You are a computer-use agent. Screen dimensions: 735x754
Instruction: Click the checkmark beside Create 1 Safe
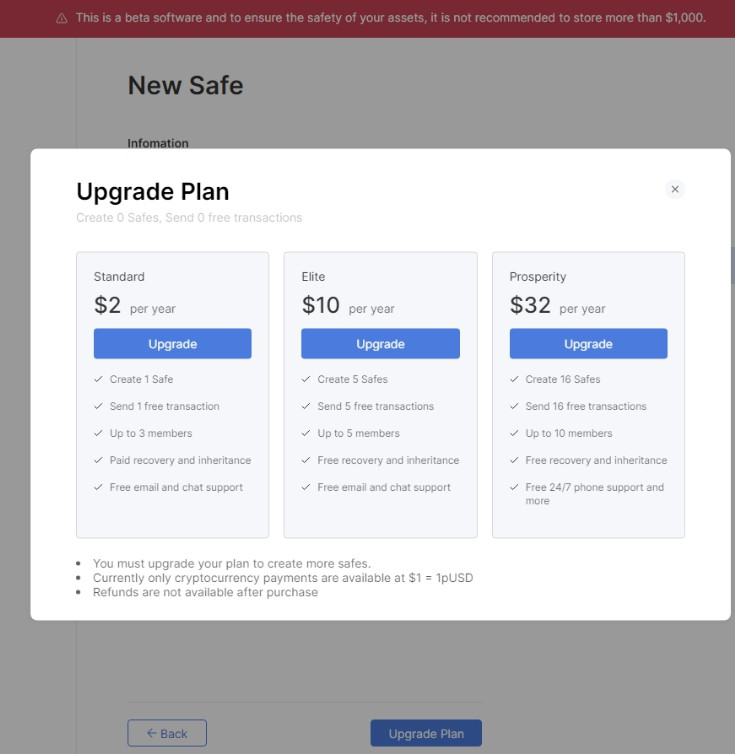point(98,379)
